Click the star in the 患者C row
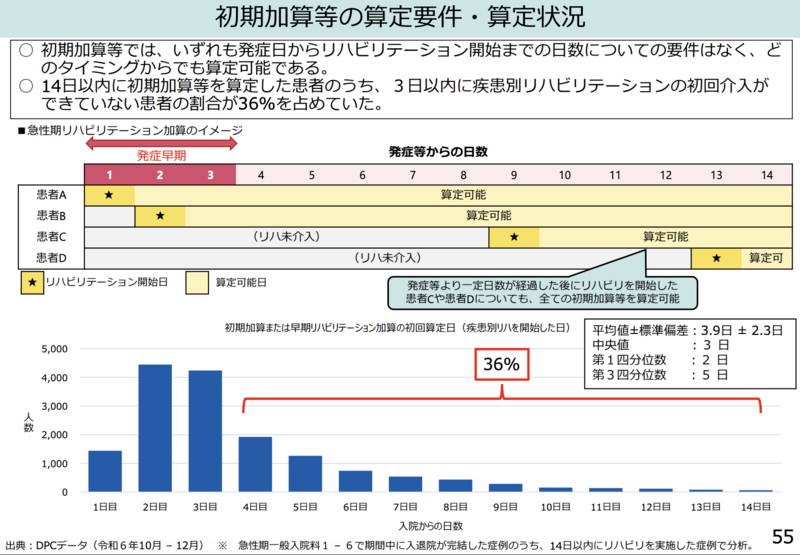This screenshot has height=555, width=800. click(514, 237)
